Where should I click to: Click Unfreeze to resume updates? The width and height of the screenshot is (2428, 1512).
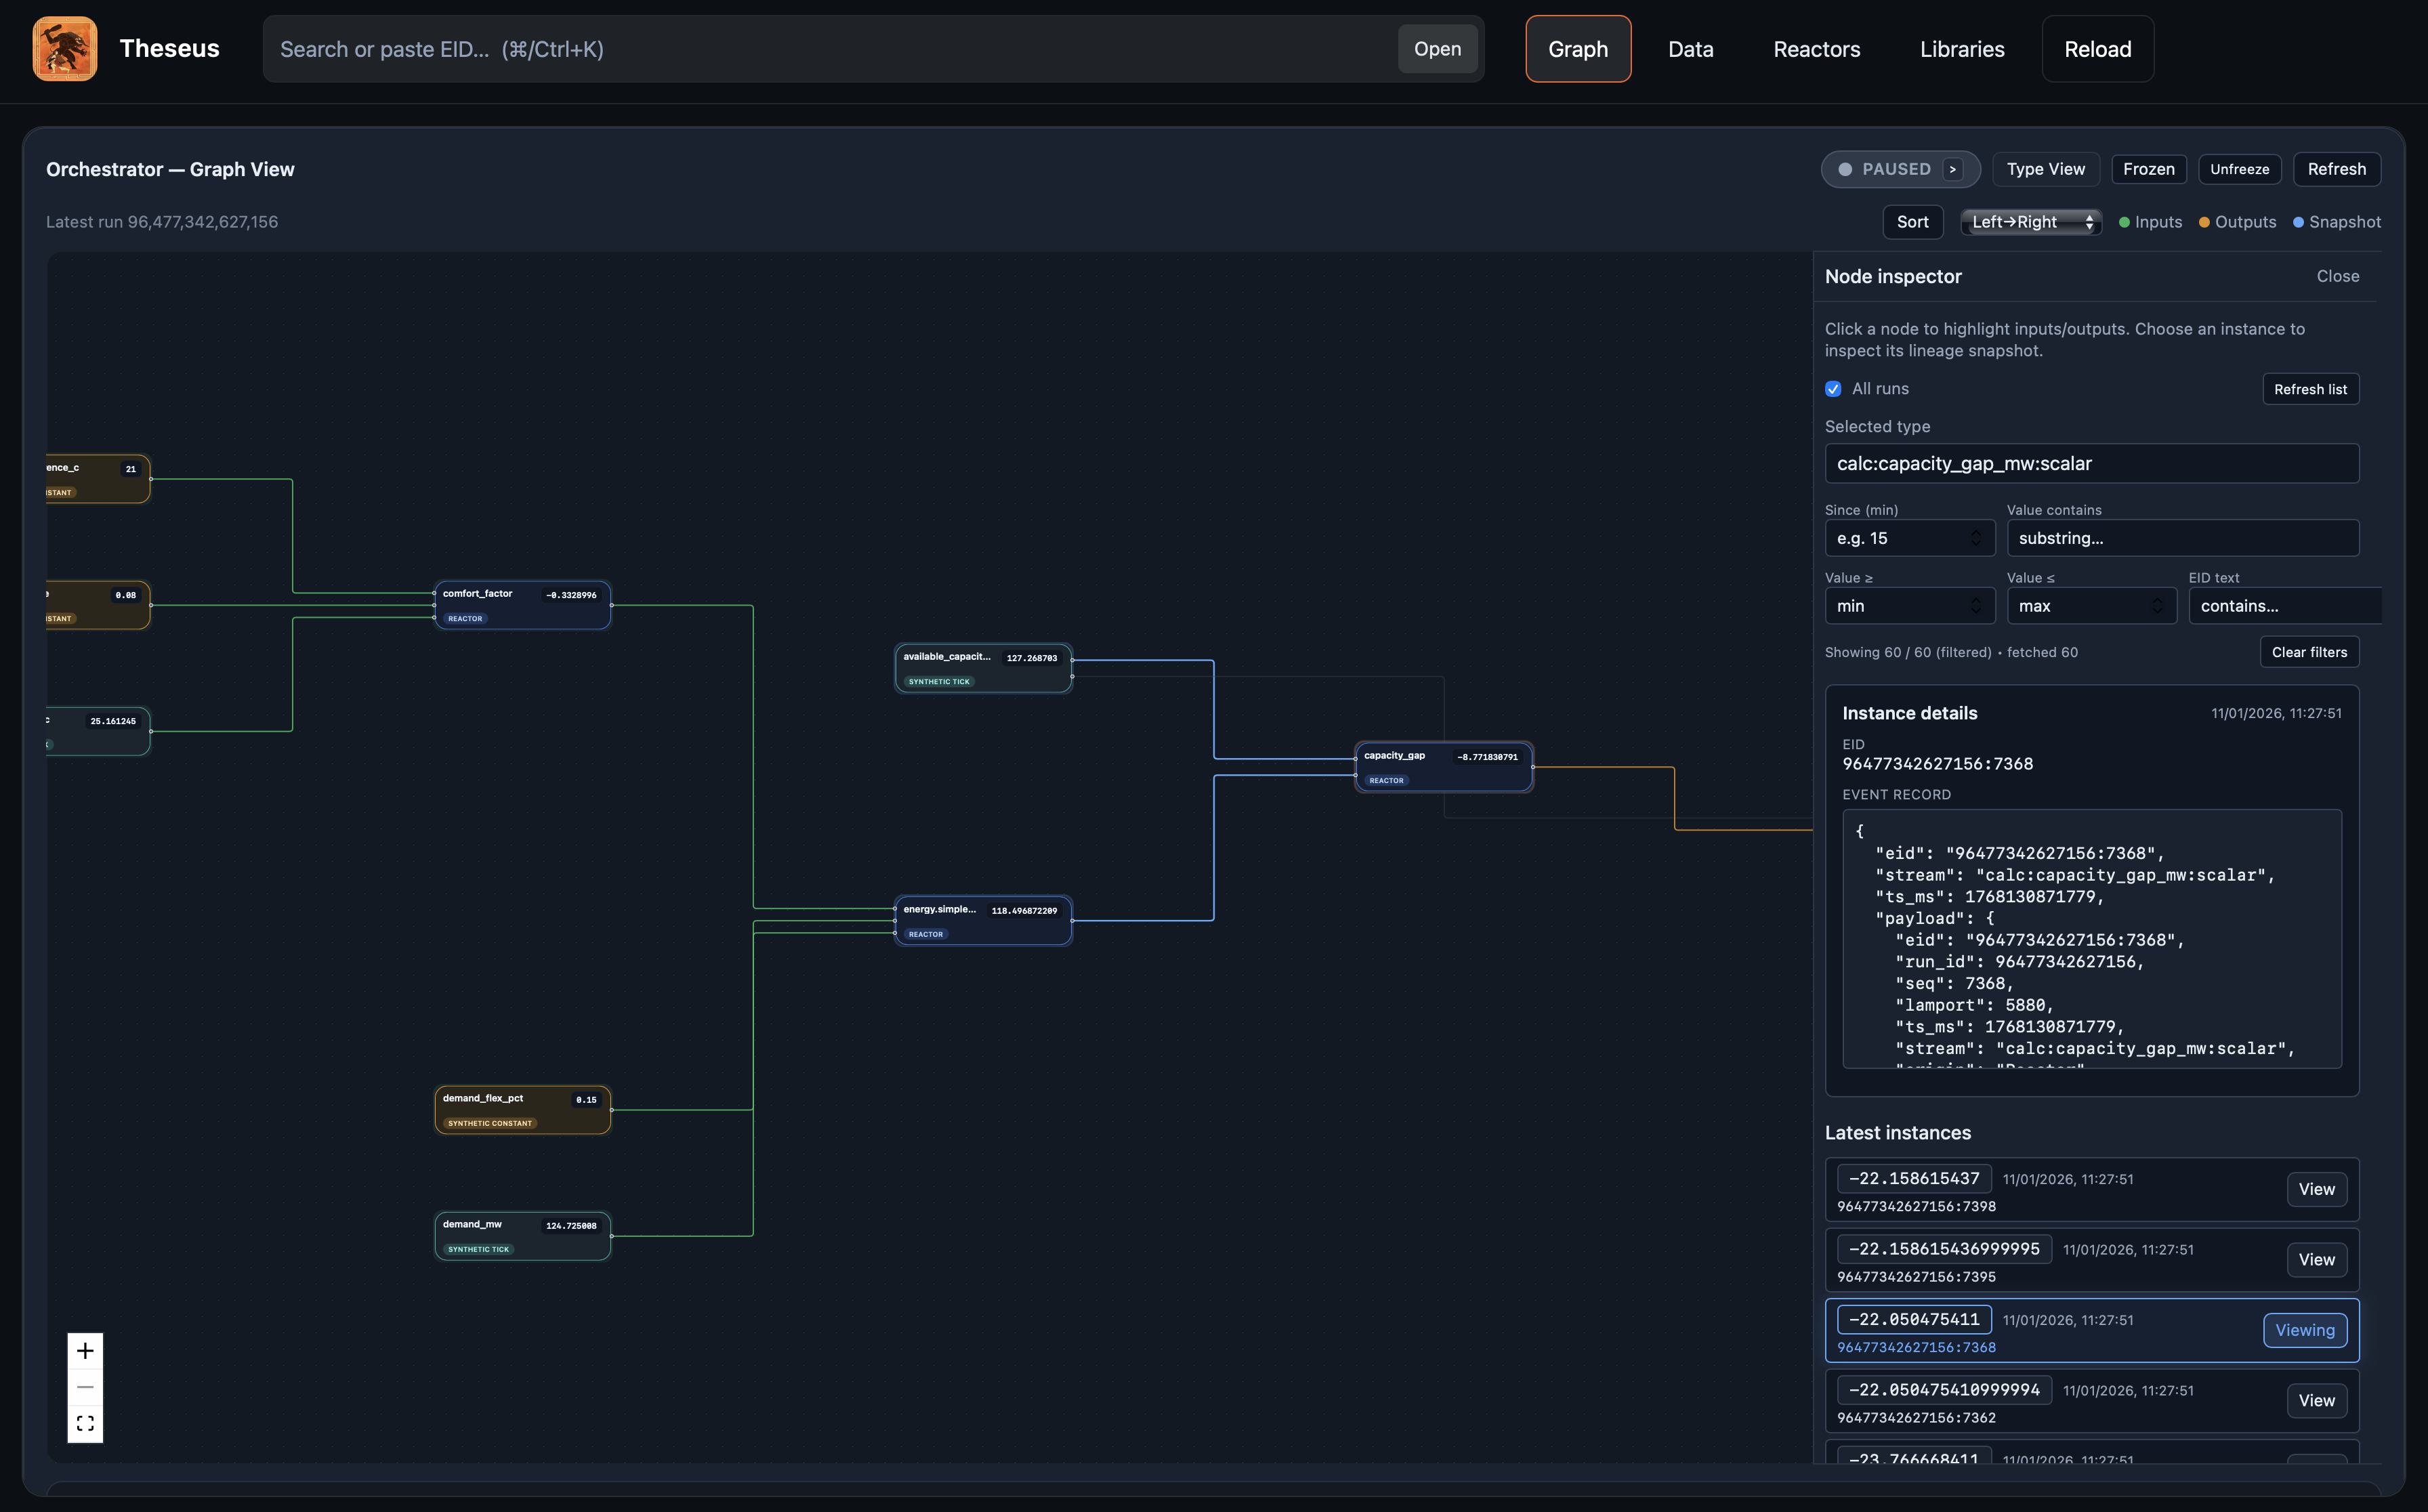[x=2239, y=169]
